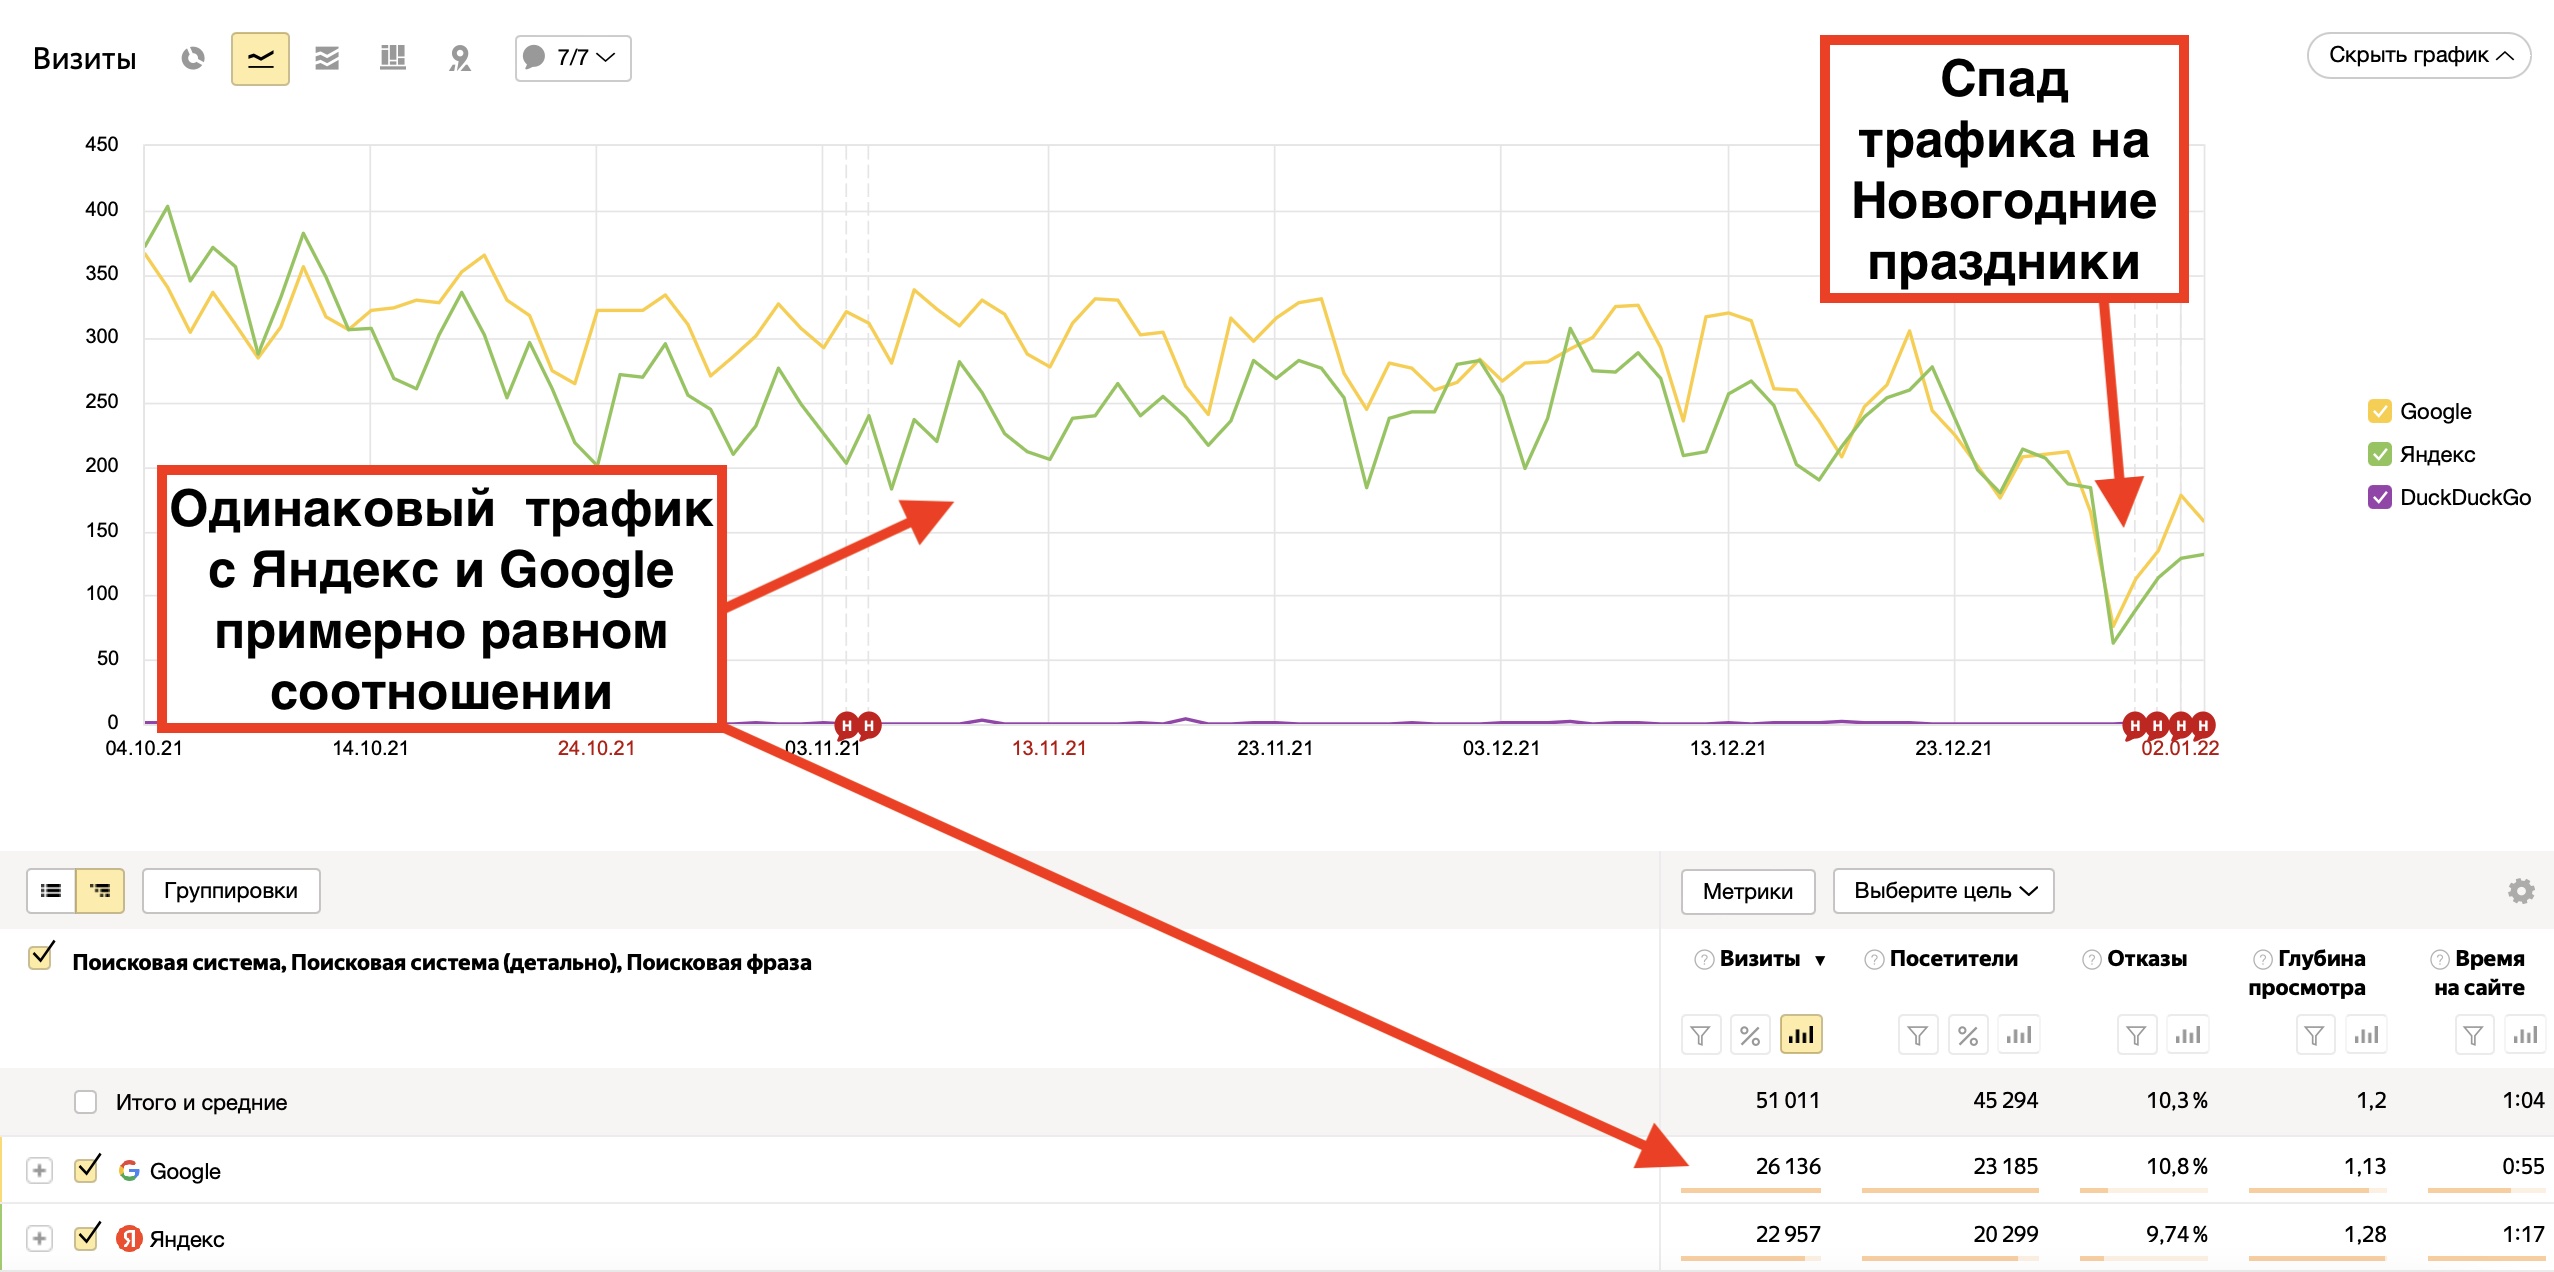Click the Итого и средние row label
This screenshot has width=2554, height=1272.
(202, 1103)
